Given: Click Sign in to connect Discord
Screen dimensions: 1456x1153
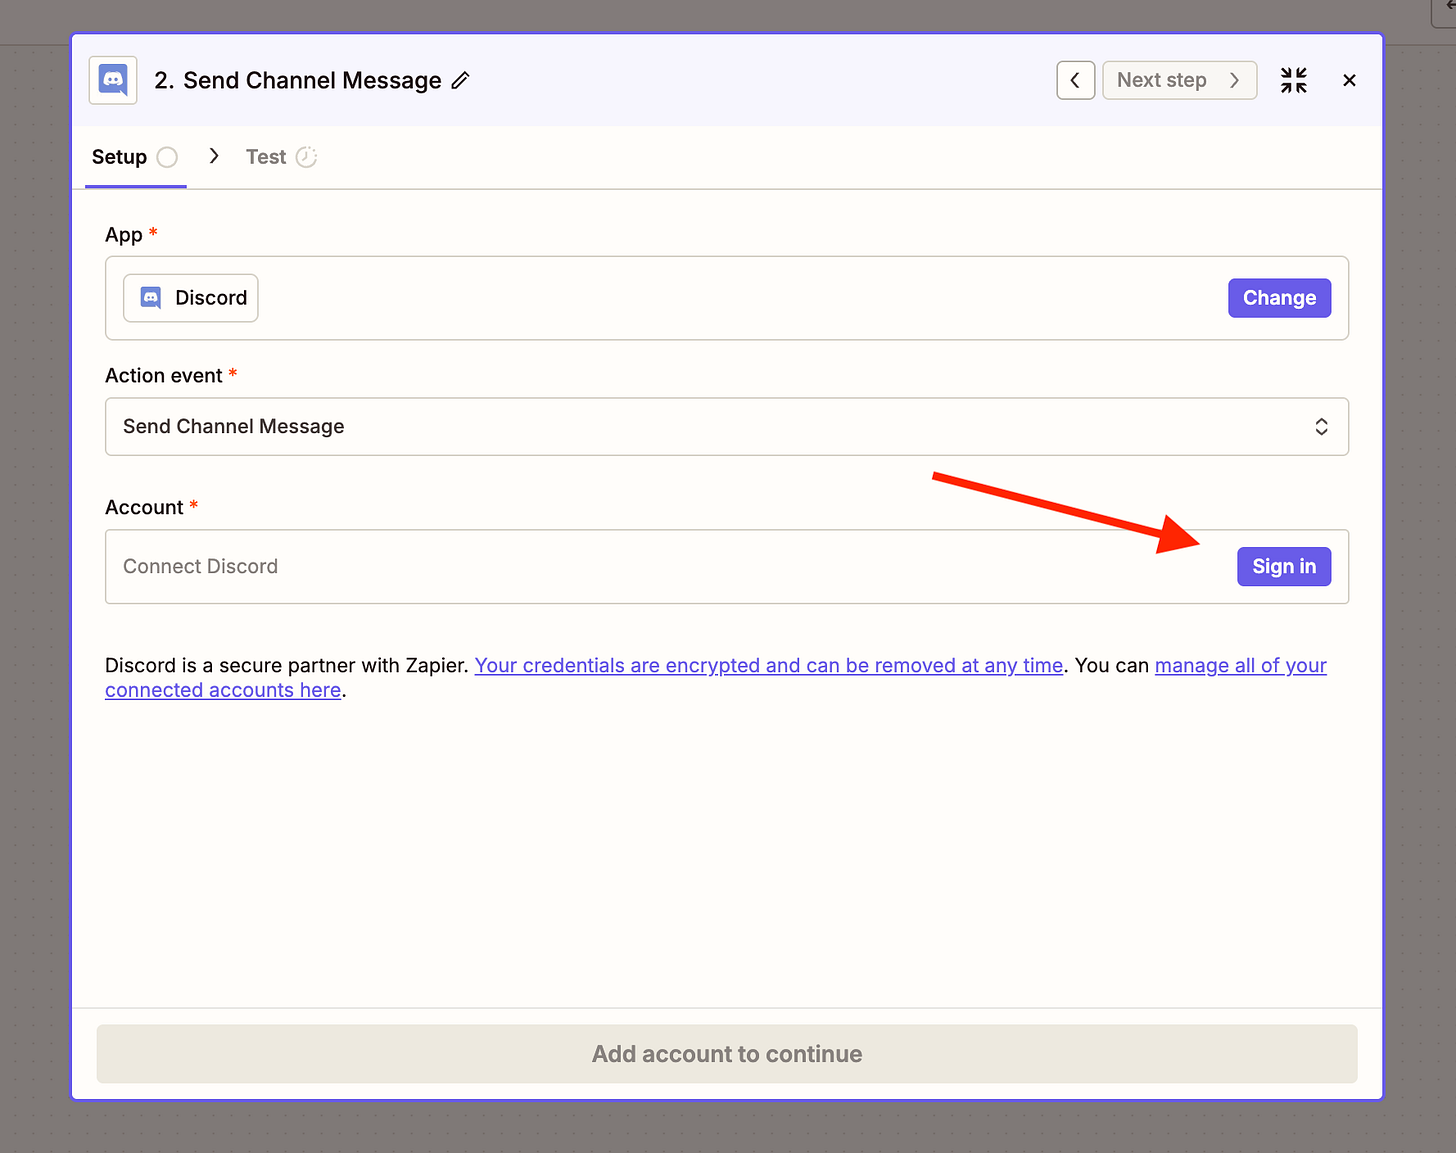Looking at the screenshot, I should pyautogui.click(x=1284, y=567).
